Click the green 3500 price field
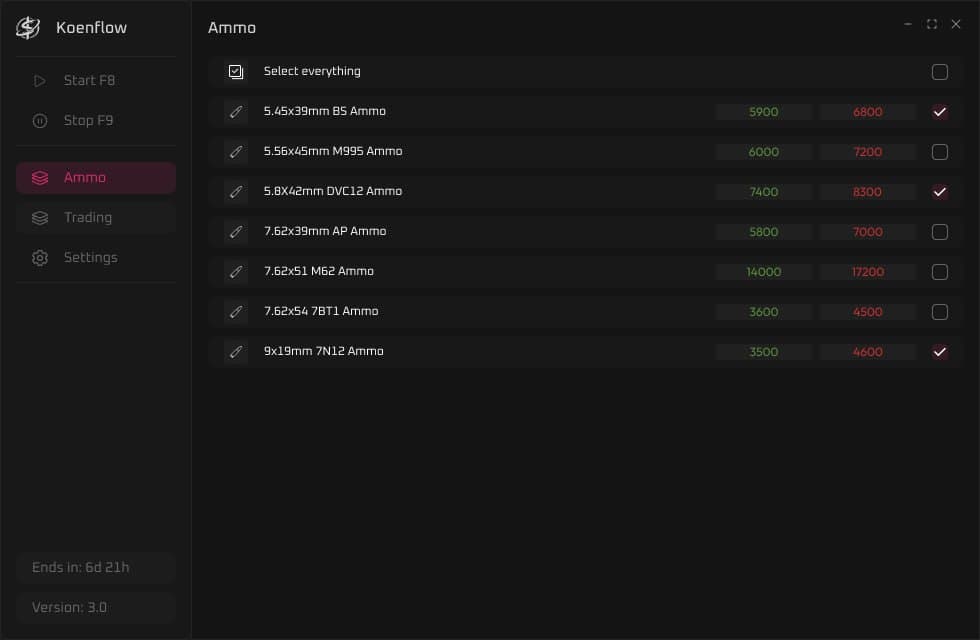This screenshot has height=640, width=980. (x=764, y=352)
